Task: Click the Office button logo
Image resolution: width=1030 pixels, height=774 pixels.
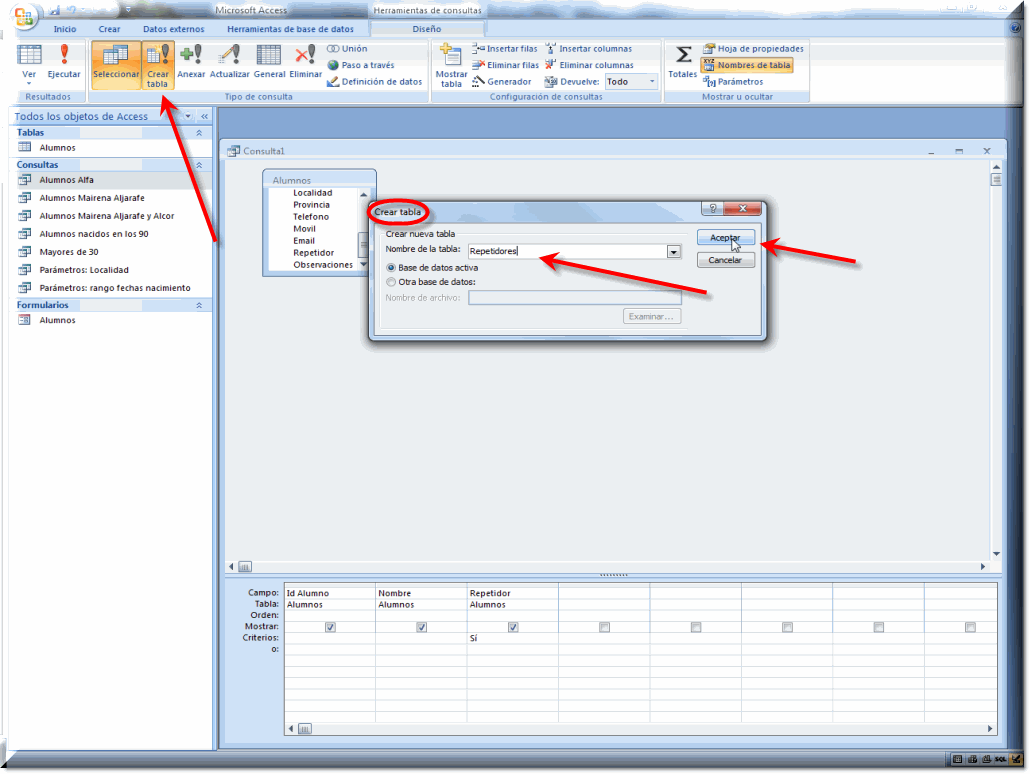Action: coord(24,16)
